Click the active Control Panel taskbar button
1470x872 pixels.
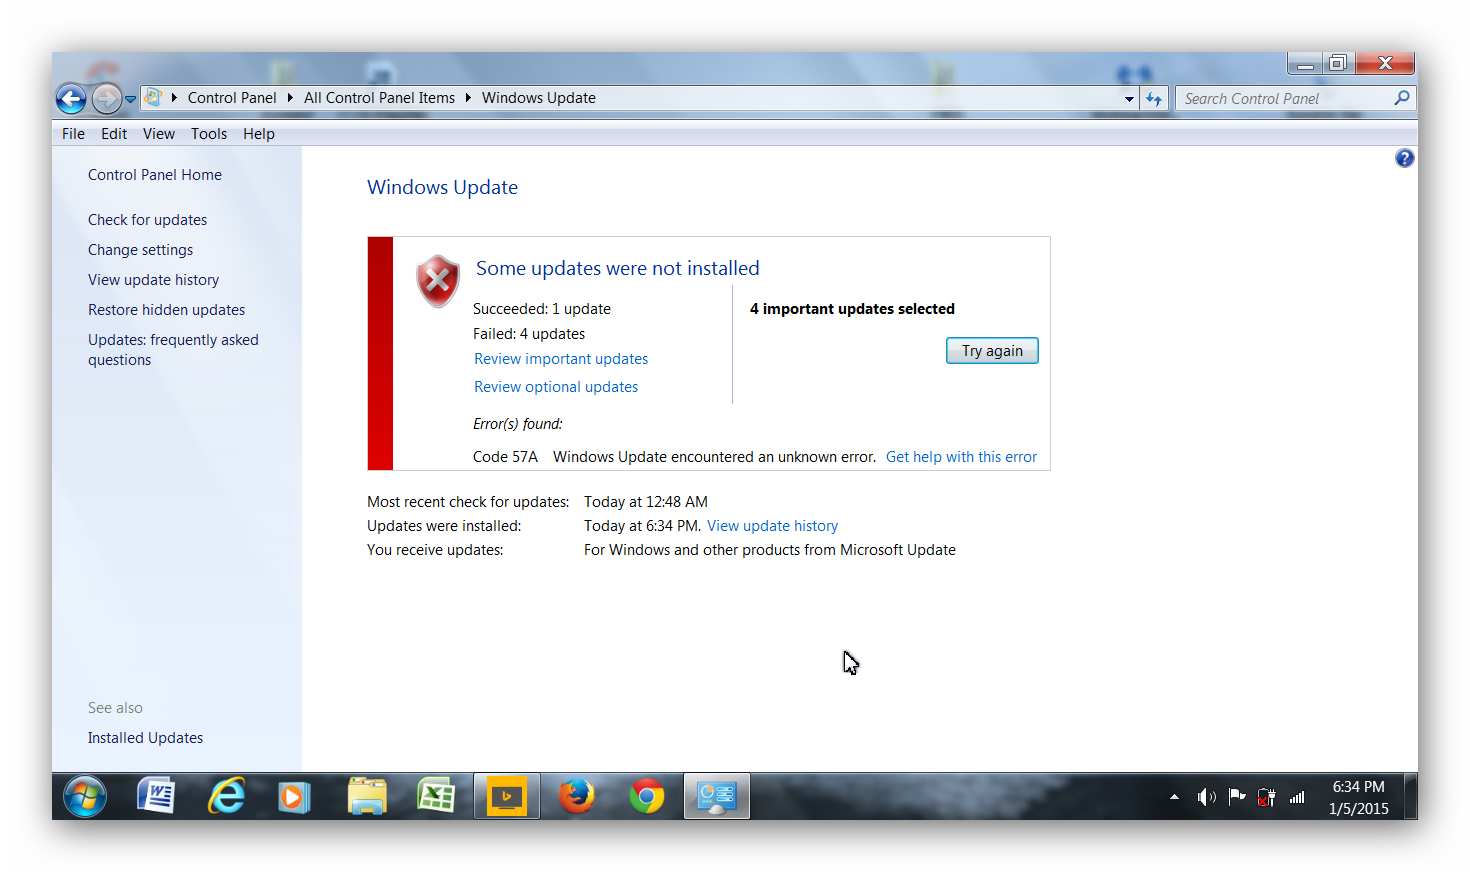(x=717, y=796)
